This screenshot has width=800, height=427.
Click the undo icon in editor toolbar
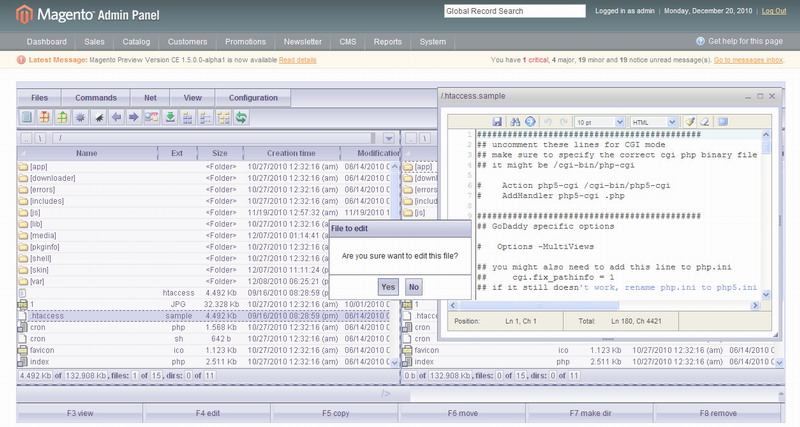(548, 122)
